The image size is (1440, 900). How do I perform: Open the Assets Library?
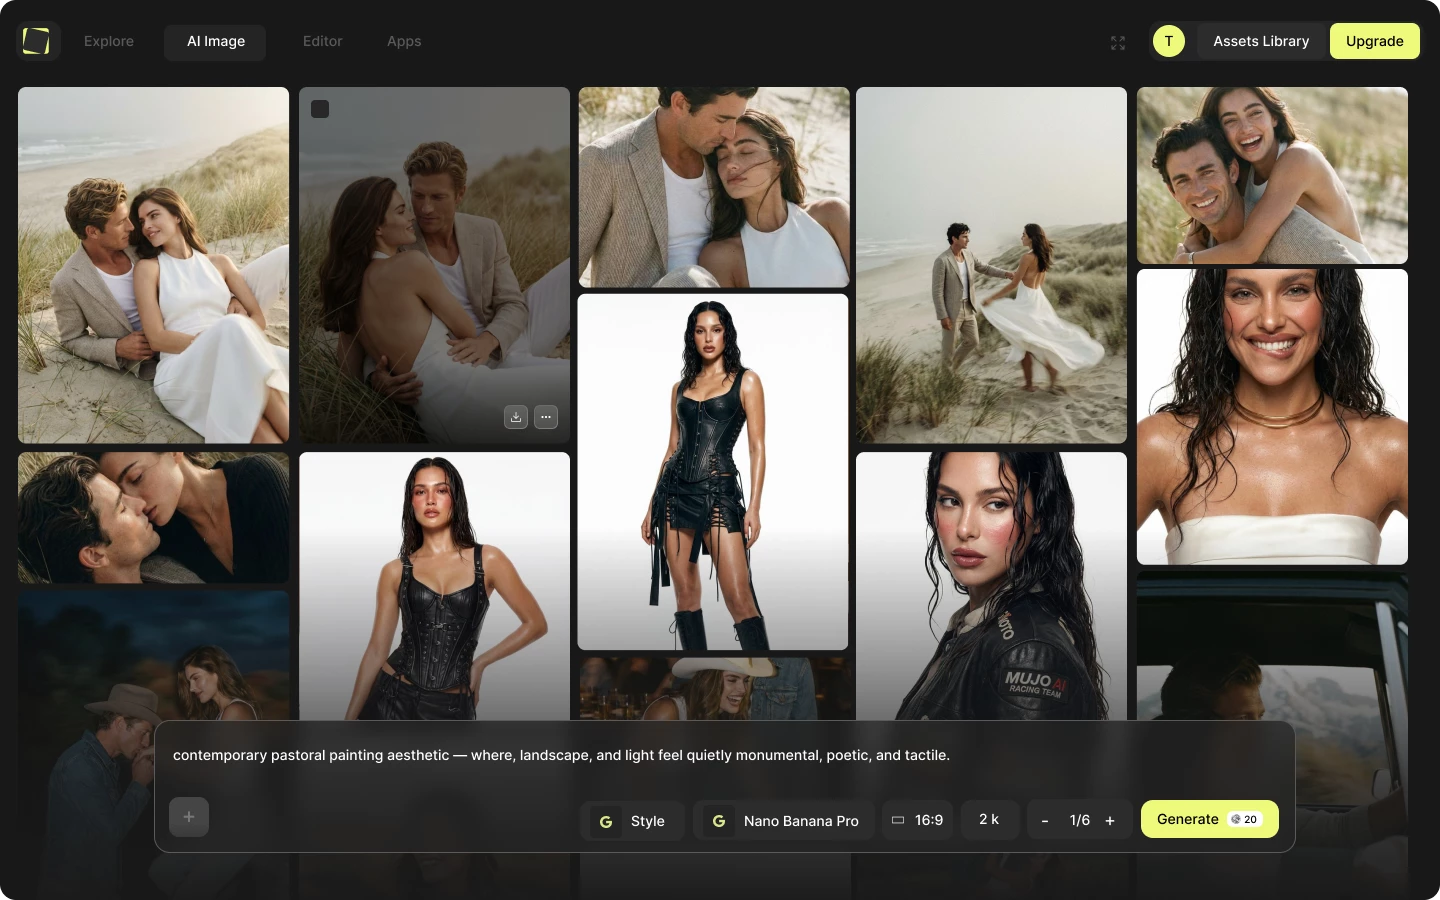1261,41
